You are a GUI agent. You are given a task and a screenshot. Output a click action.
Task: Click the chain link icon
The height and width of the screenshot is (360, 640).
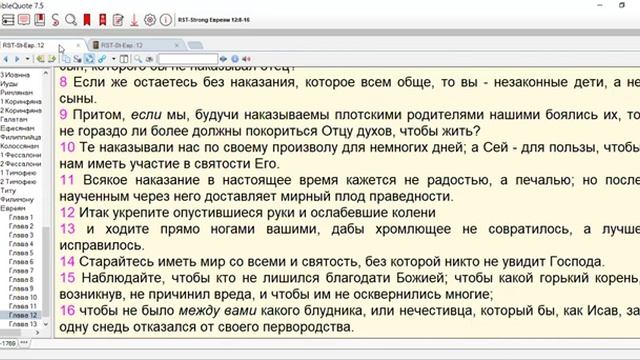[x=102, y=59]
